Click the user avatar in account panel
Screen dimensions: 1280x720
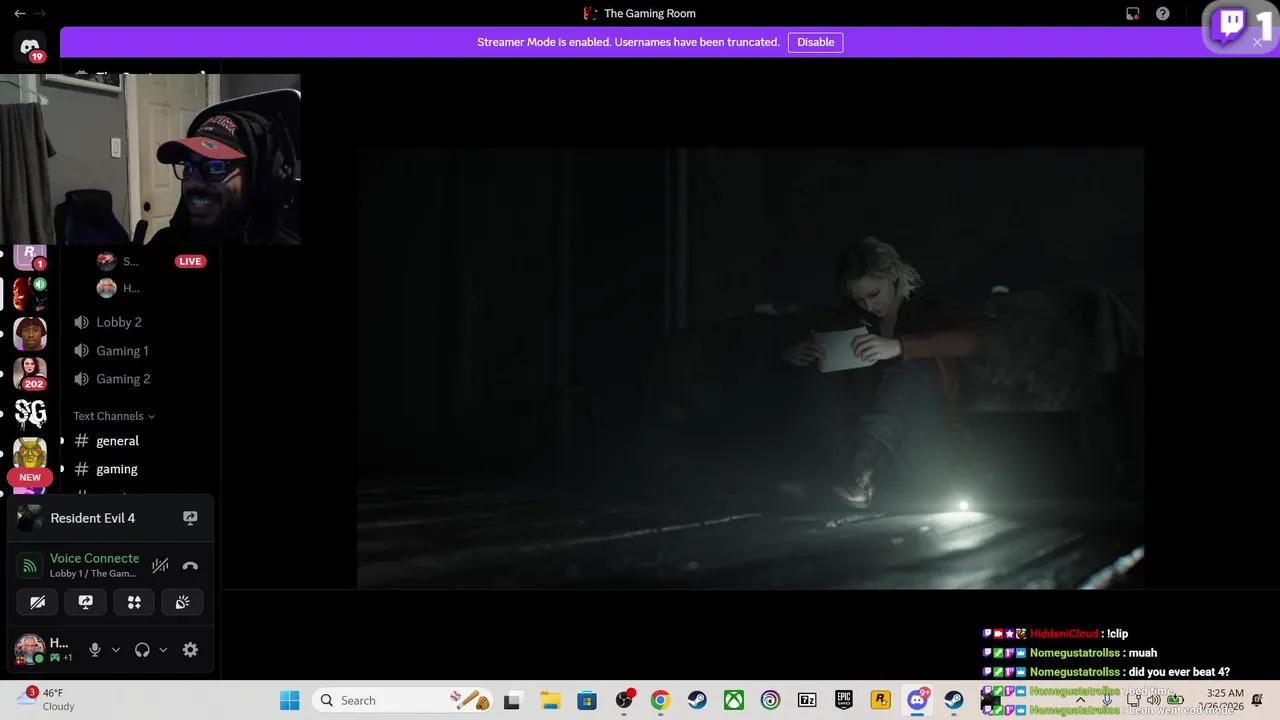point(29,649)
